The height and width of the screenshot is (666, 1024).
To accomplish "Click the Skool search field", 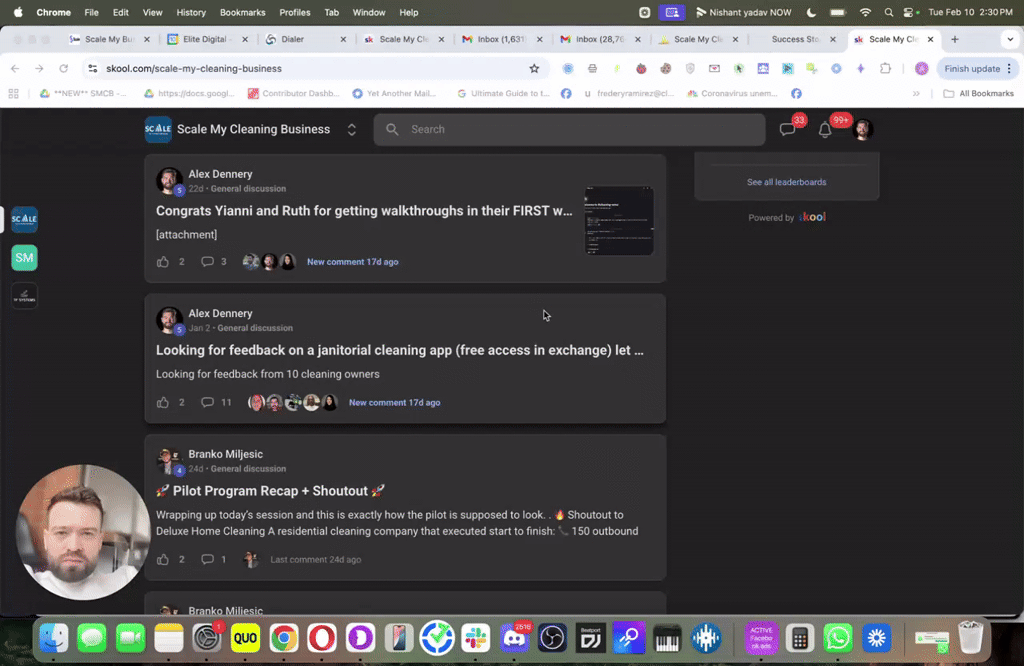I will 569,129.
